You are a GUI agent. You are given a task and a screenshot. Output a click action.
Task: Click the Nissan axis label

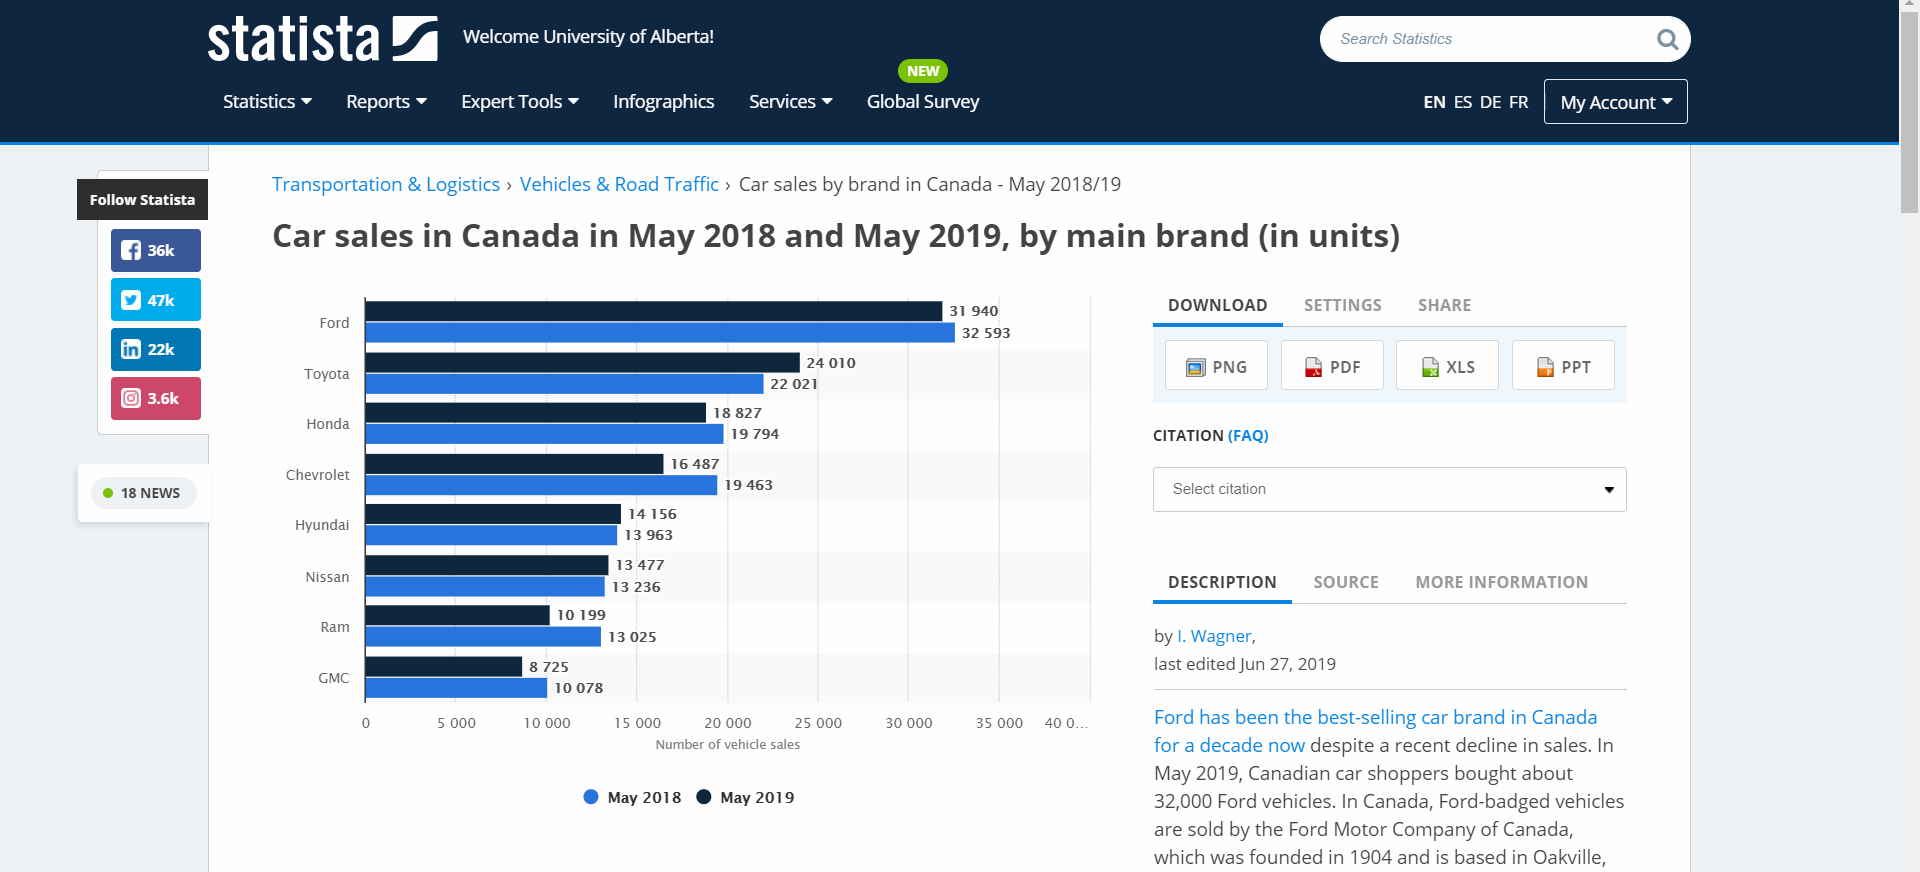[327, 577]
